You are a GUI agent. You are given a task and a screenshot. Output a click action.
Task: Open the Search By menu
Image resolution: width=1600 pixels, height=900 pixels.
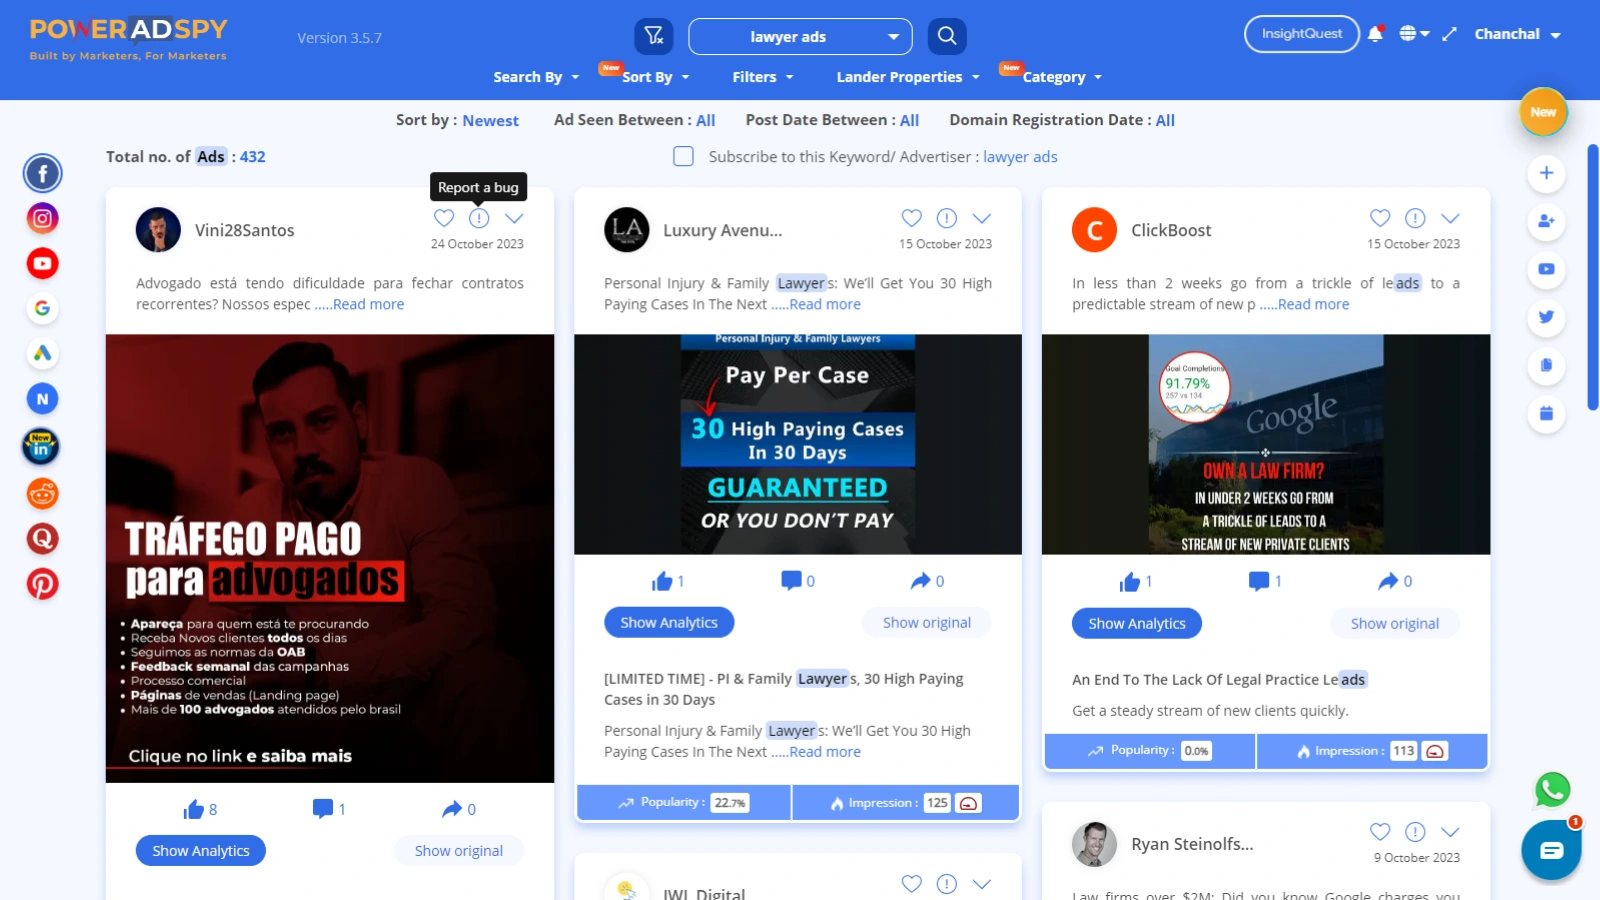coord(536,77)
